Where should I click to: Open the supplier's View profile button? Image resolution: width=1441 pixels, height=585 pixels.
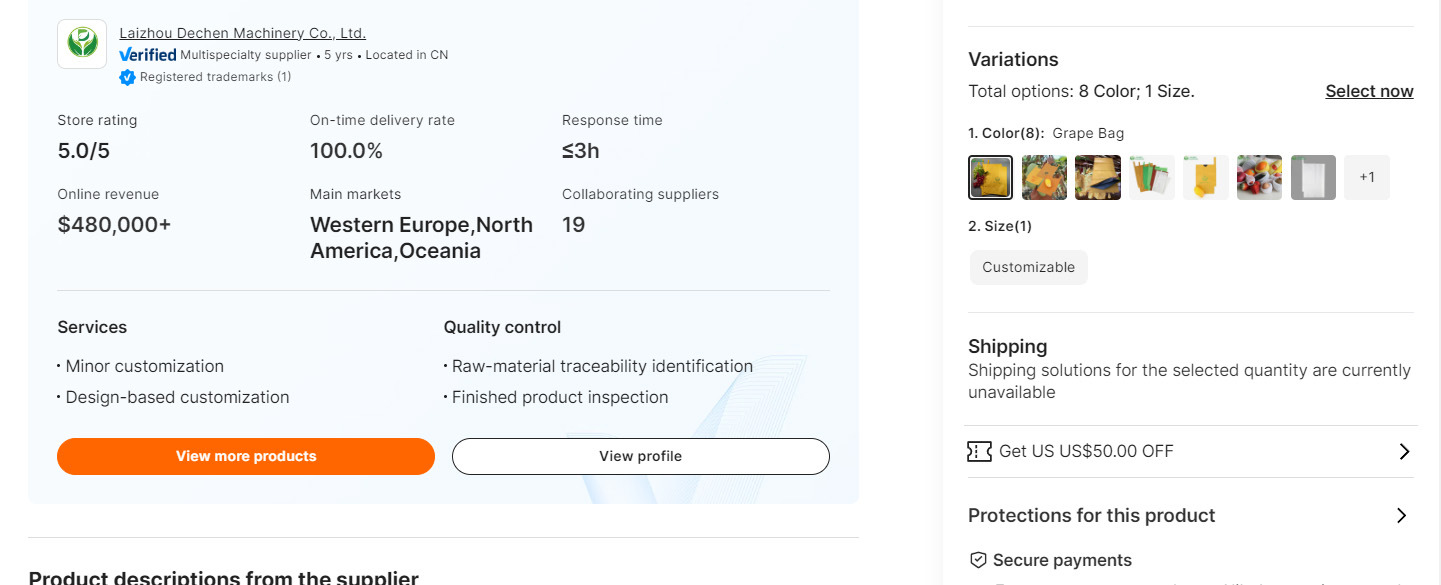pos(640,456)
